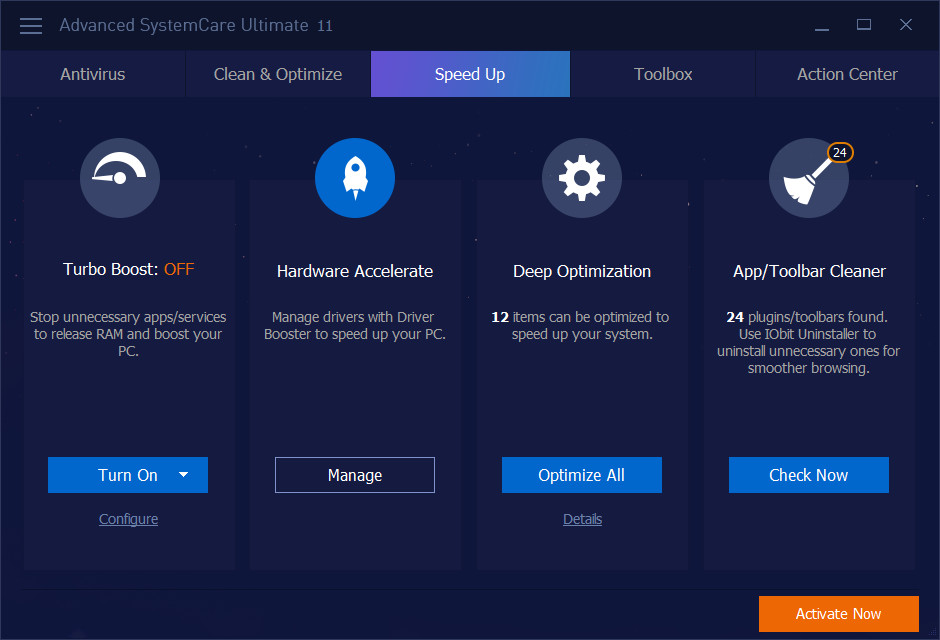Open the hamburger main menu
The width and height of the screenshot is (940, 640).
tap(31, 26)
